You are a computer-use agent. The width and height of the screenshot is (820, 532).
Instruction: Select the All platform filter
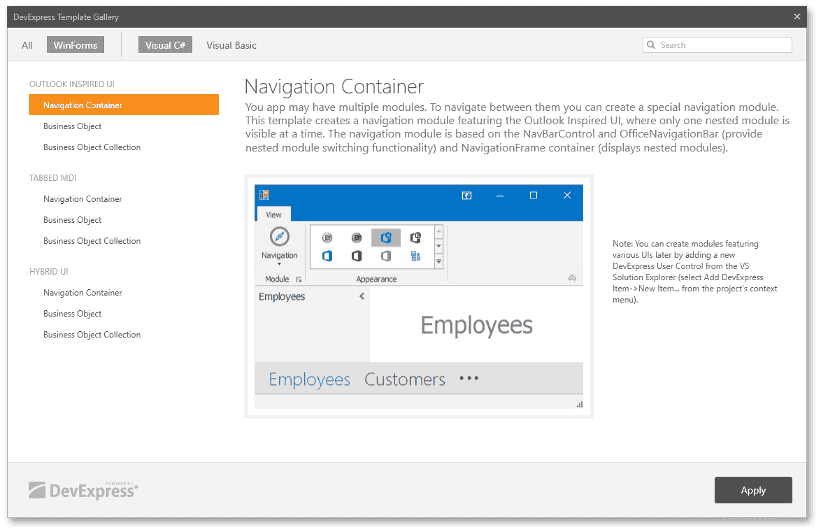(27, 46)
